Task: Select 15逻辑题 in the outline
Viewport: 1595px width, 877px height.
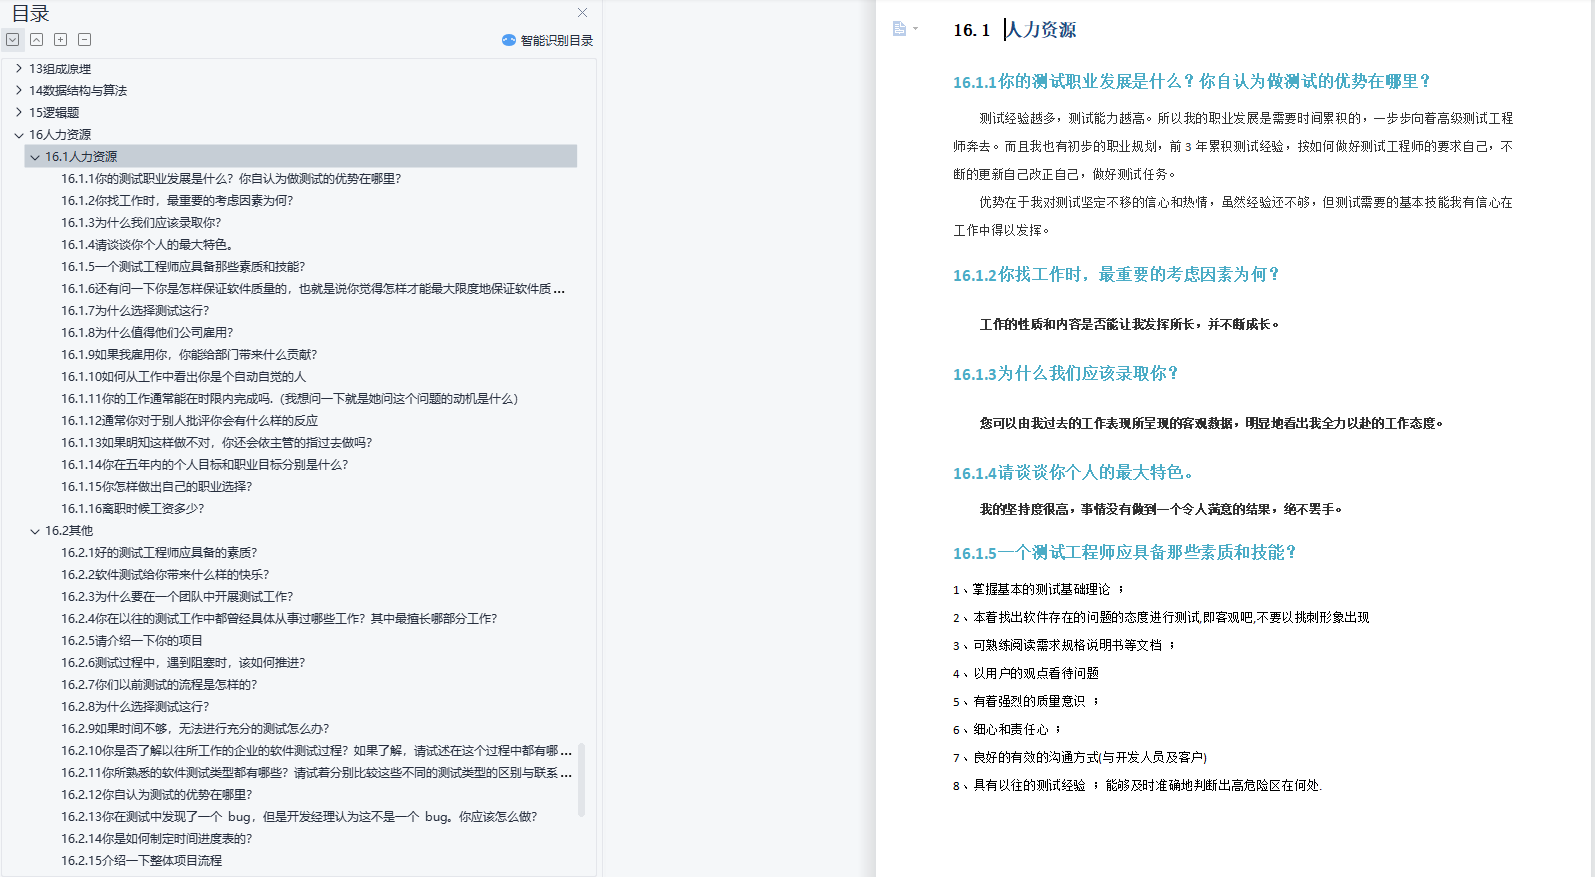Action: [54, 113]
